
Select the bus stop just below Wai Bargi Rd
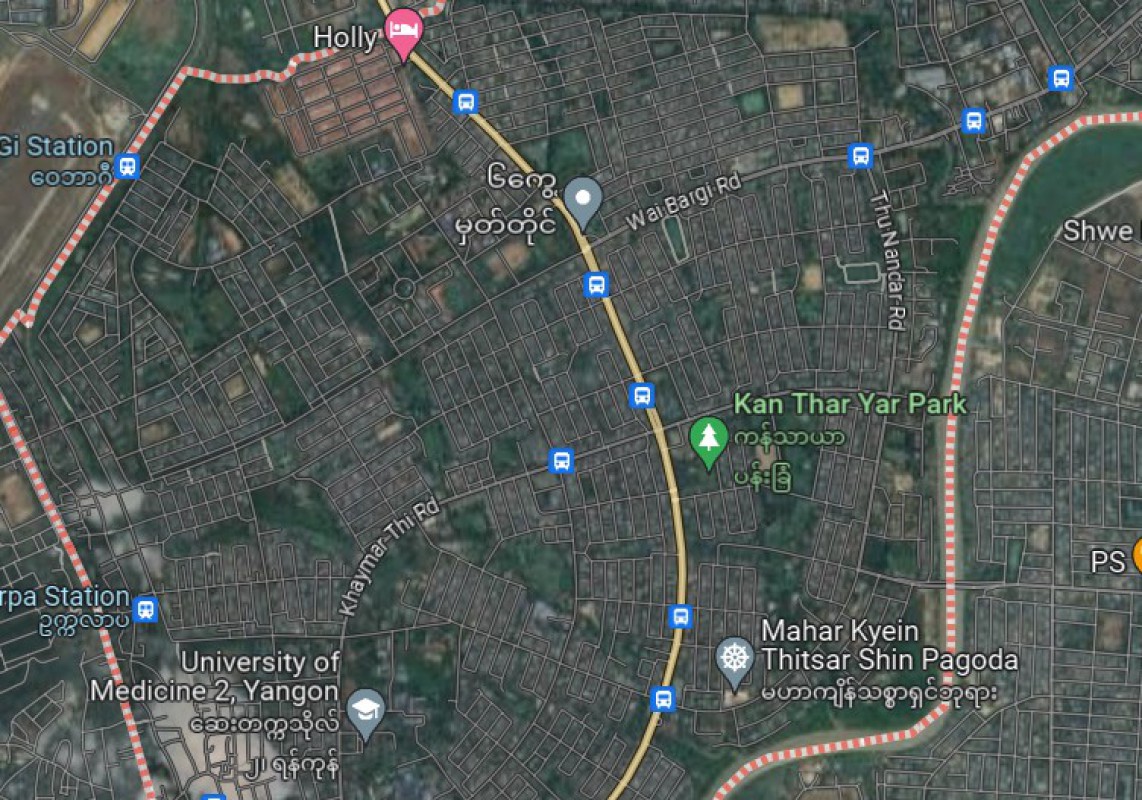pyautogui.click(x=596, y=284)
